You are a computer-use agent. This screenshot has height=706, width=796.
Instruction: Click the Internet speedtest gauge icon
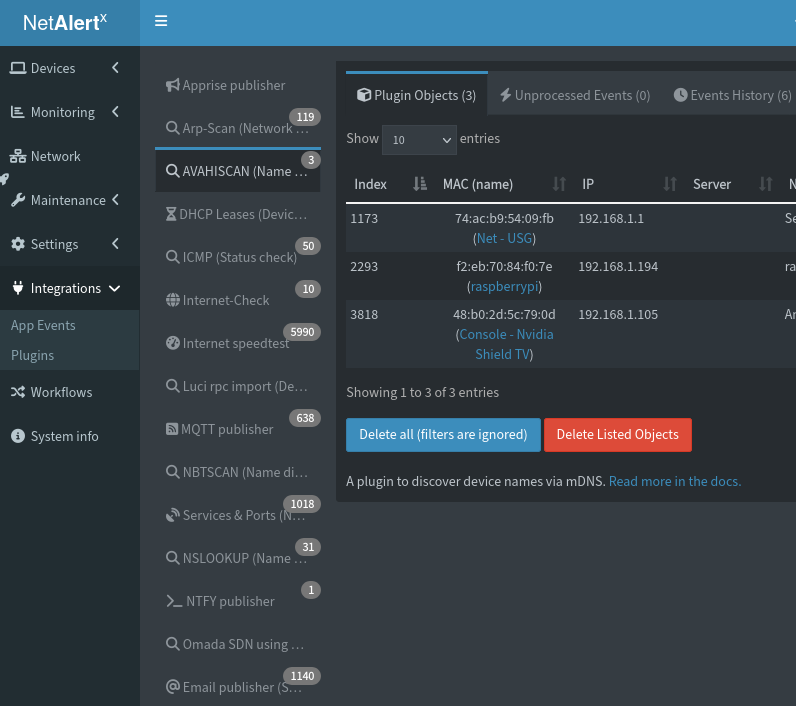(x=173, y=343)
